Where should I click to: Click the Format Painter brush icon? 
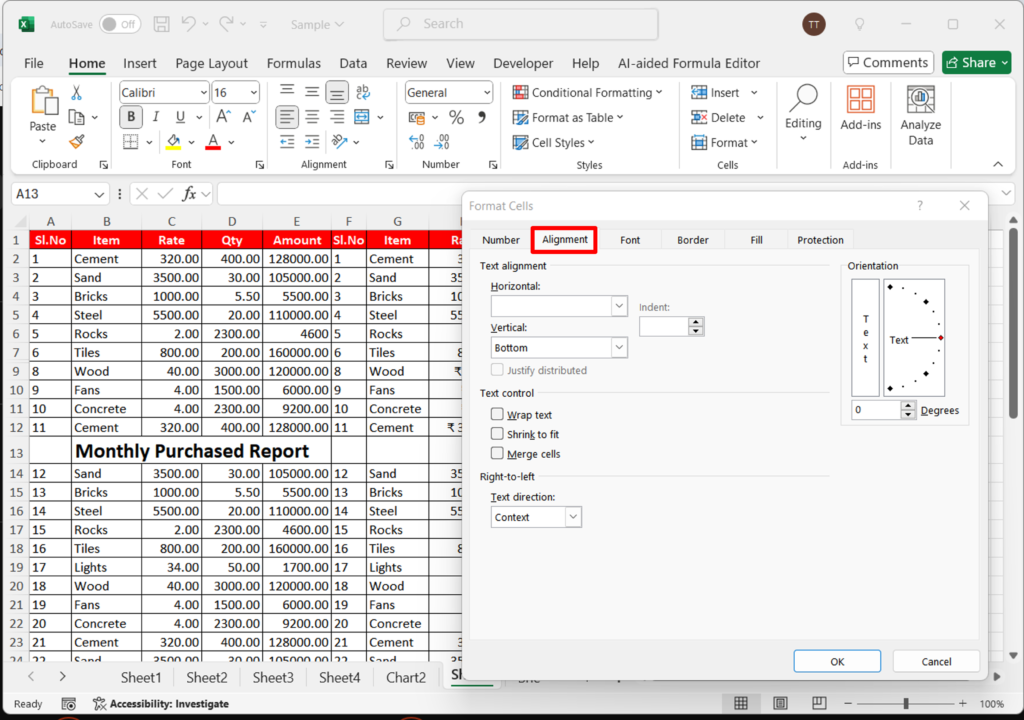click(76, 141)
